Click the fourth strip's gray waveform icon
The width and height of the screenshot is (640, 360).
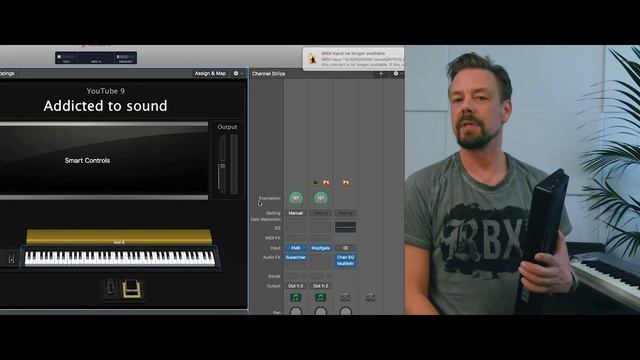370,298
